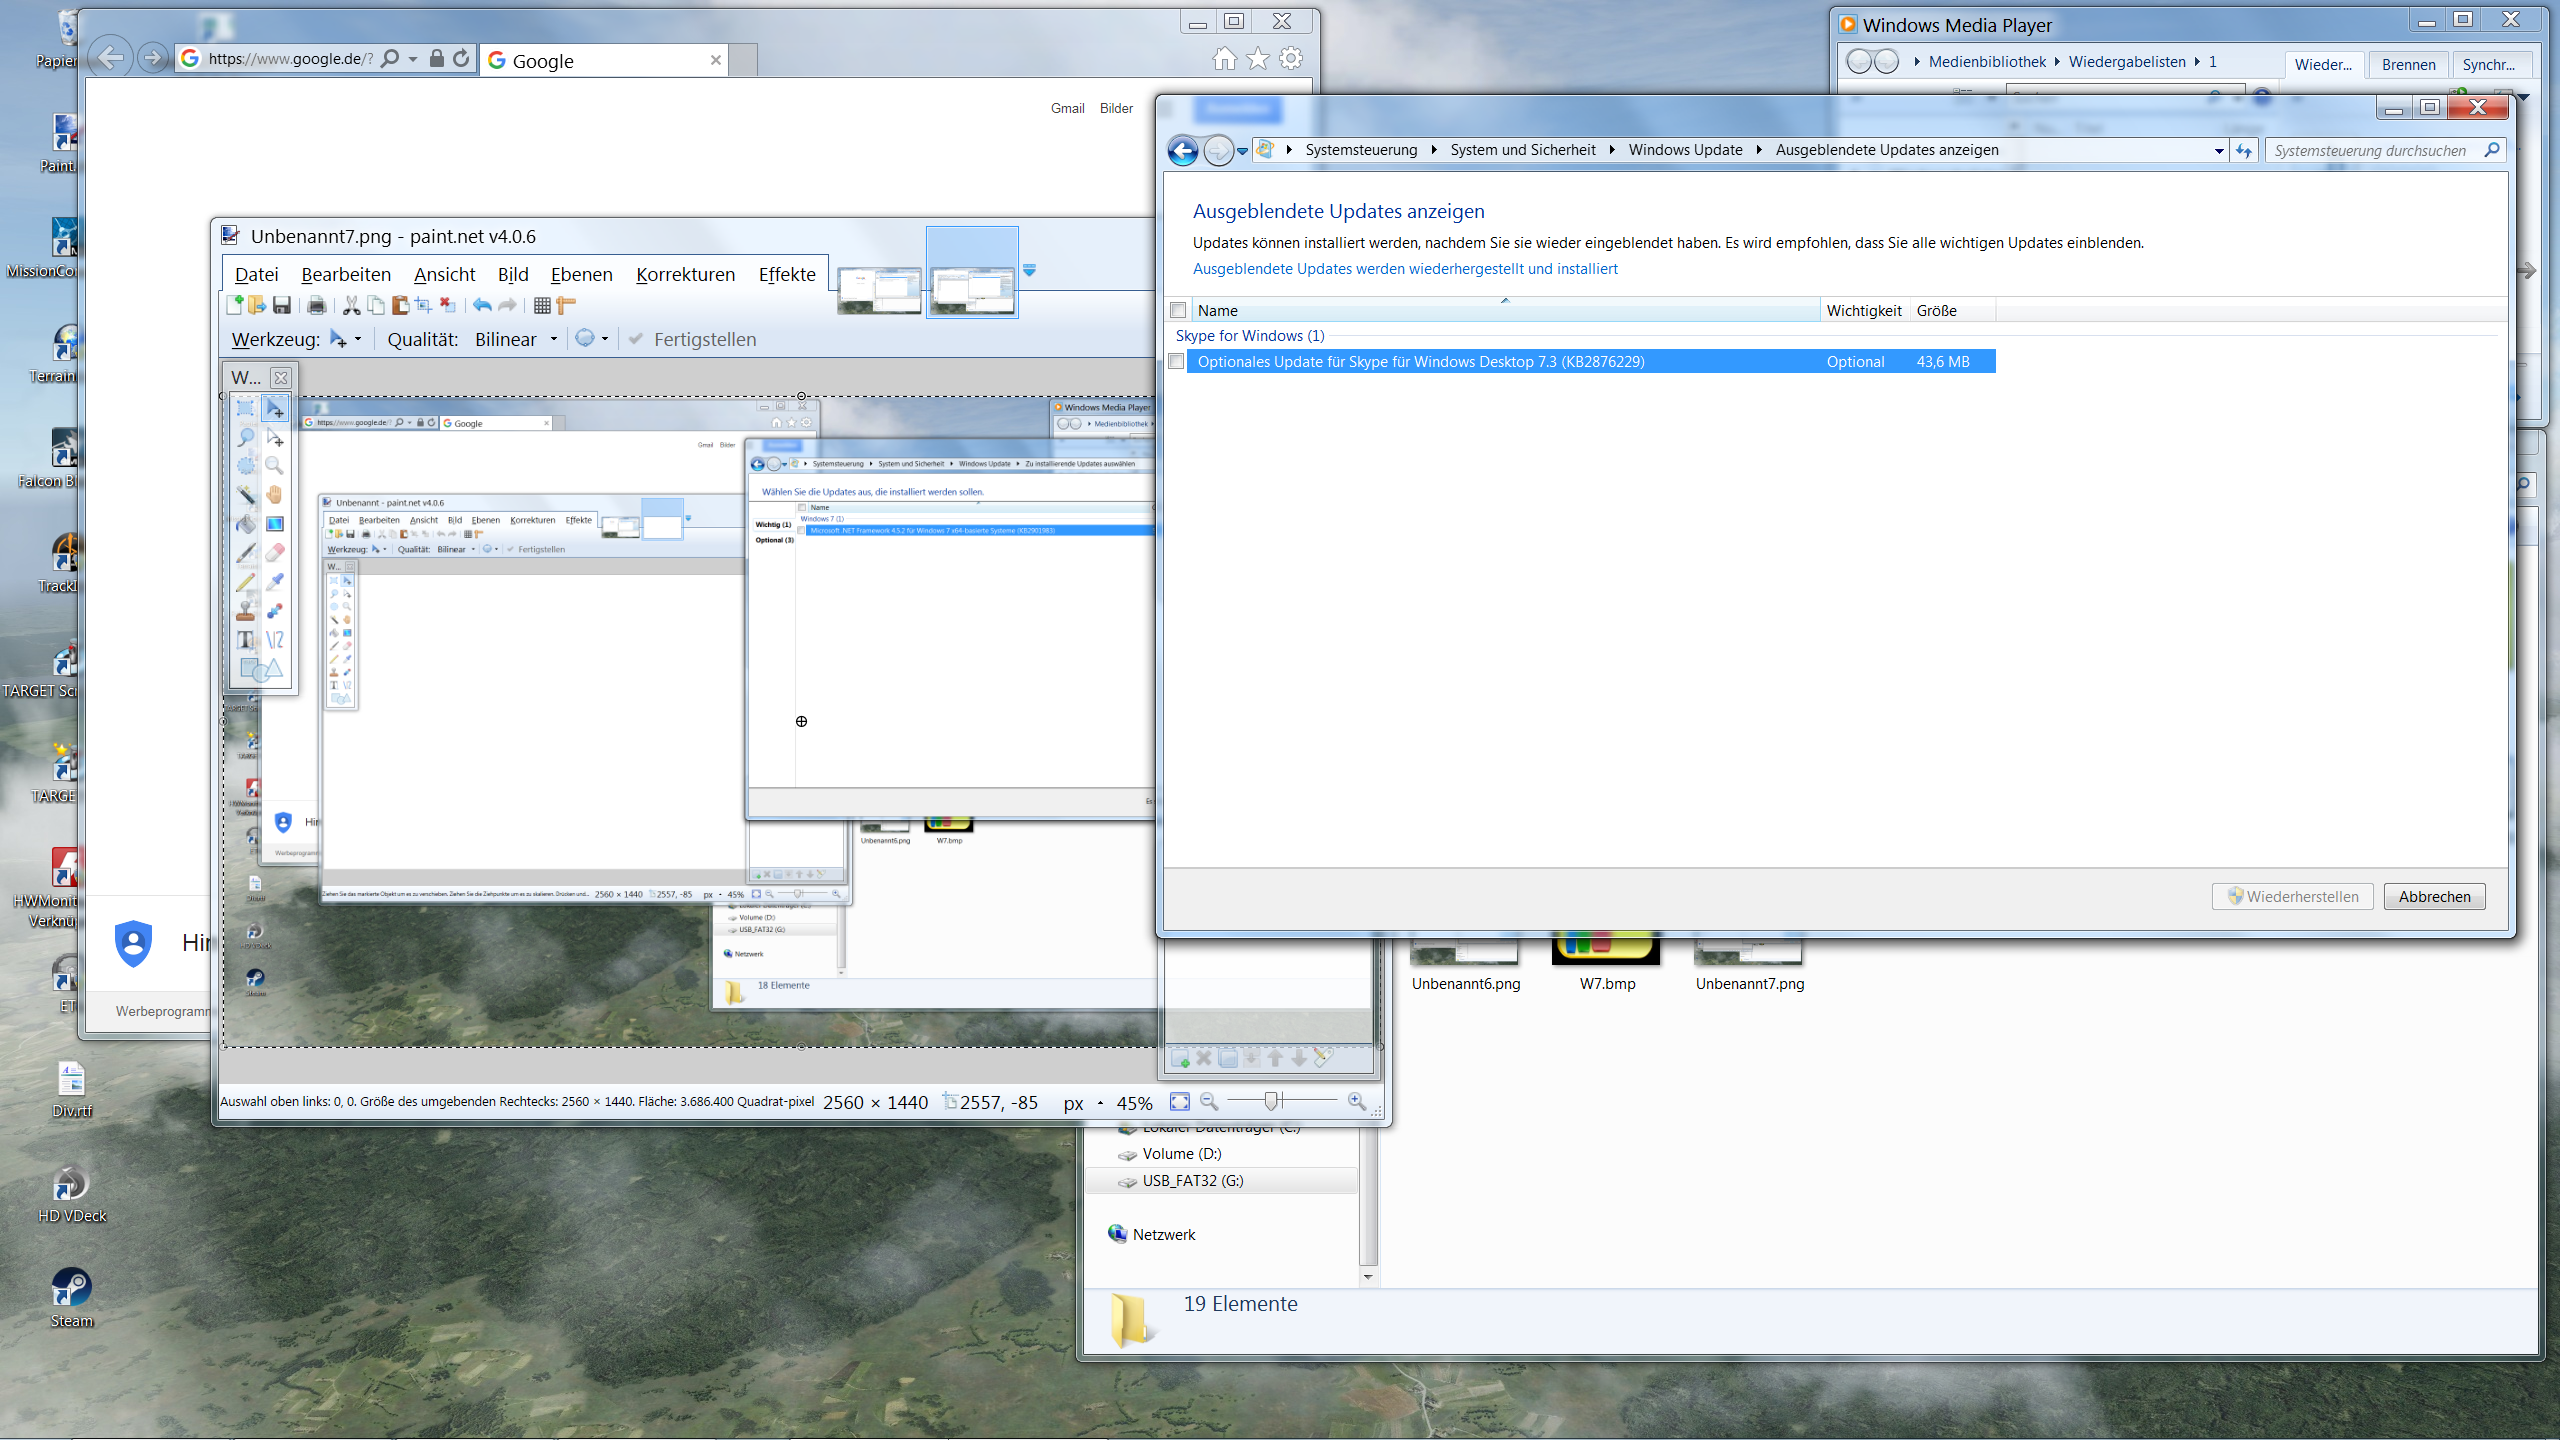The height and width of the screenshot is (1440, 2560).
Task: Click the Save floppy disk icon
Action: click(x=282, y=305)
